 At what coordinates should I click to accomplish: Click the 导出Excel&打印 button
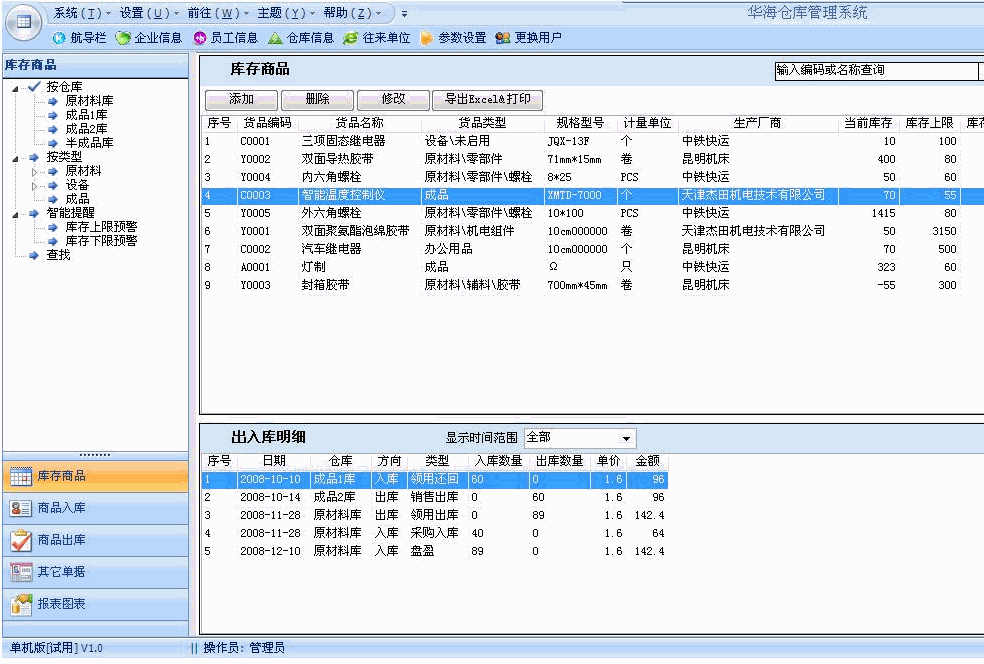(x=487, y=100)
